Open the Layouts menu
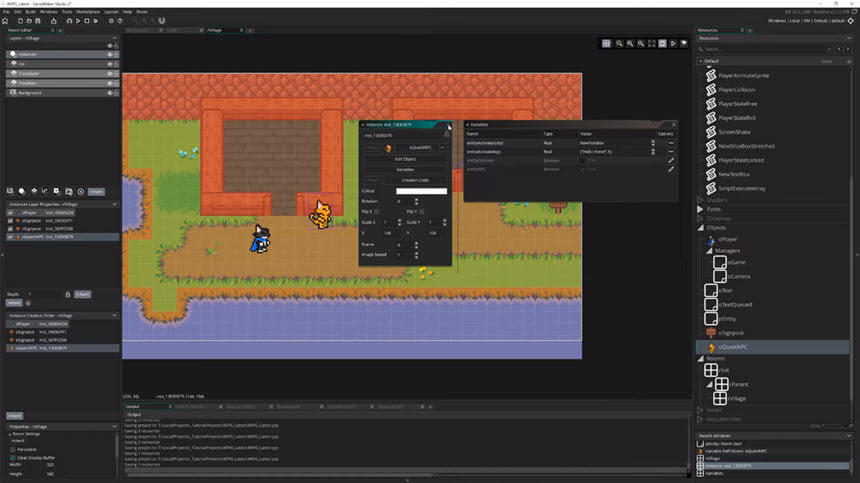860x483 pixels. 111,12
